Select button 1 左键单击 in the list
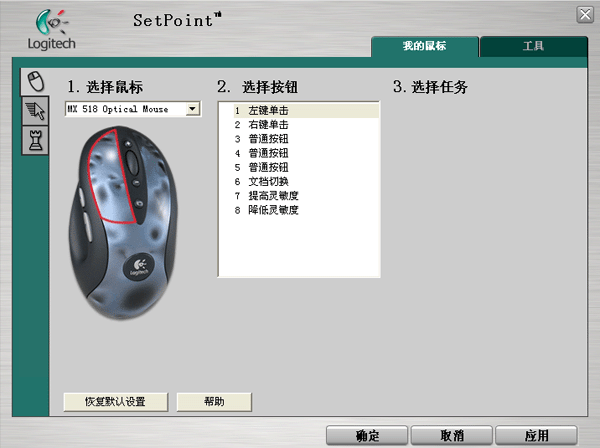Screen dimensions: 600x448 pyautogui.click(x=306, y=111)
